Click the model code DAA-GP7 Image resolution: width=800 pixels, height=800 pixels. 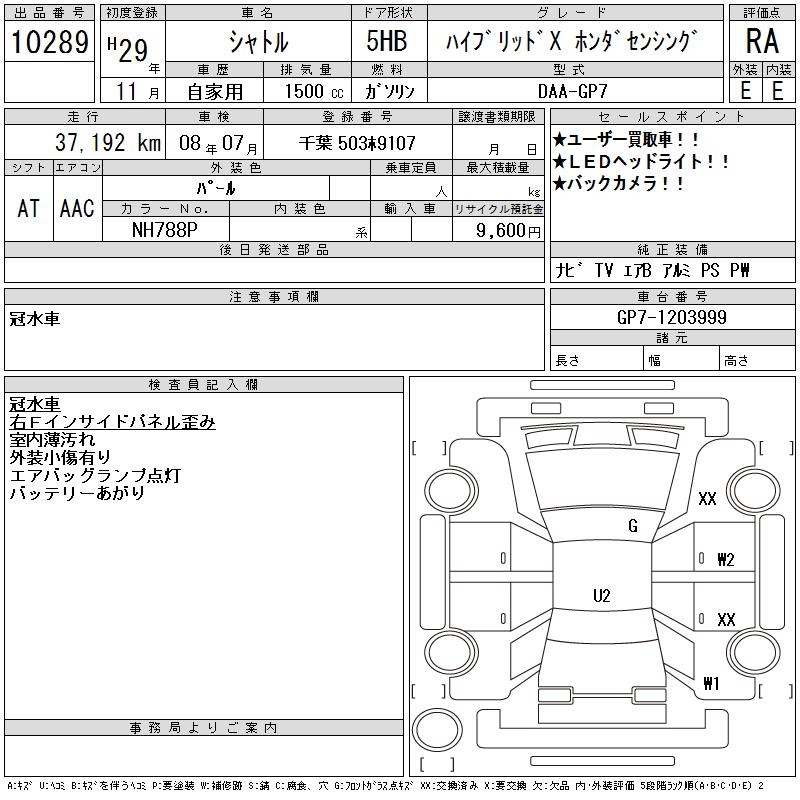tap(572, 91)
